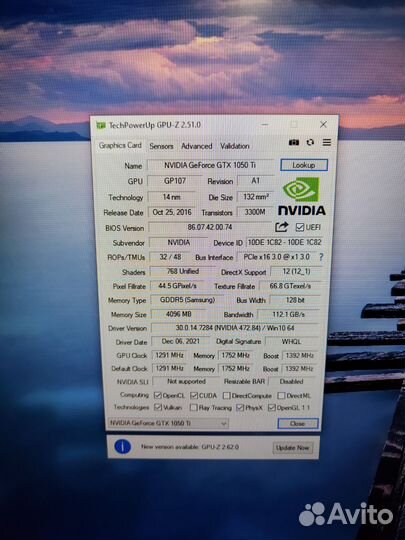
Task: Click the Subvendor field NVIDIA
Action: [178, 242]
